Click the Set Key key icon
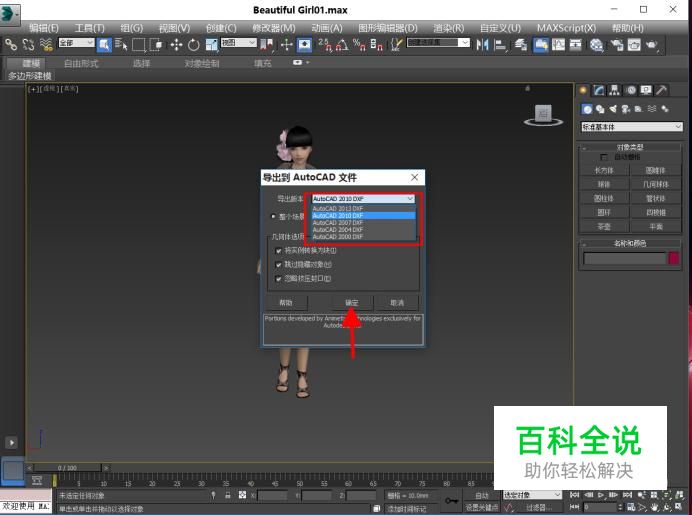Screen dimensions: 692x515 point(451,500)
